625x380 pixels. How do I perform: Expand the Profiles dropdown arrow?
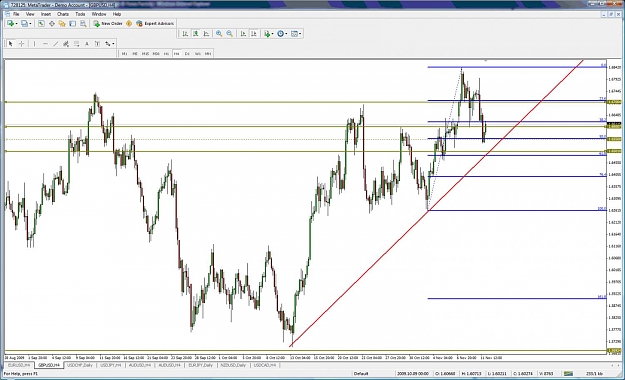30,24
